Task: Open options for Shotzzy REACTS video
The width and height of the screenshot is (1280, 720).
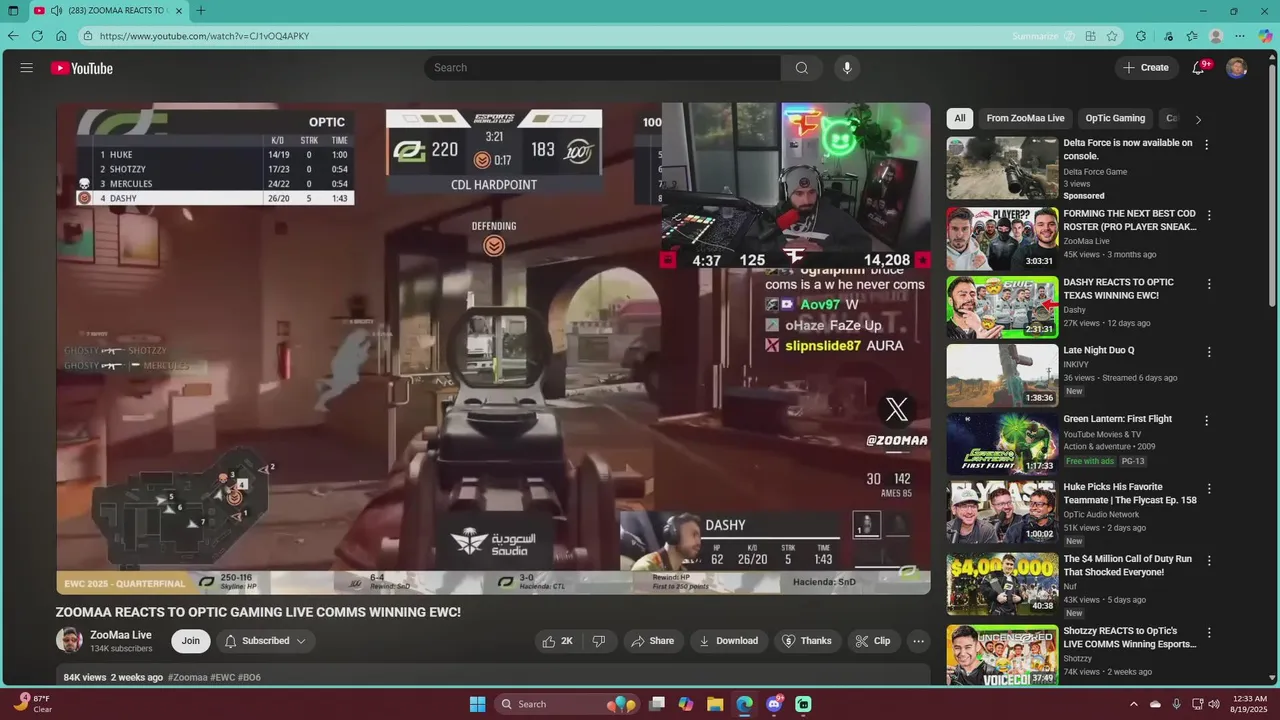Action: point(1209,632)
